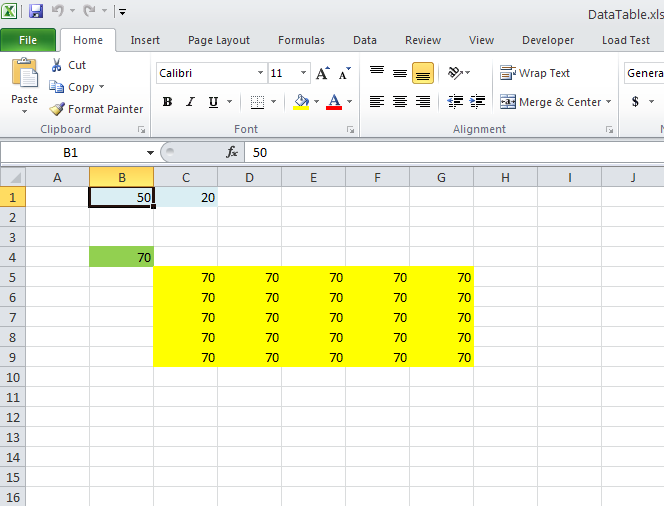The height and width of the screenshot is (506, 664).
Task: Click the Increase Font Size icon
Action: [322, 74]
